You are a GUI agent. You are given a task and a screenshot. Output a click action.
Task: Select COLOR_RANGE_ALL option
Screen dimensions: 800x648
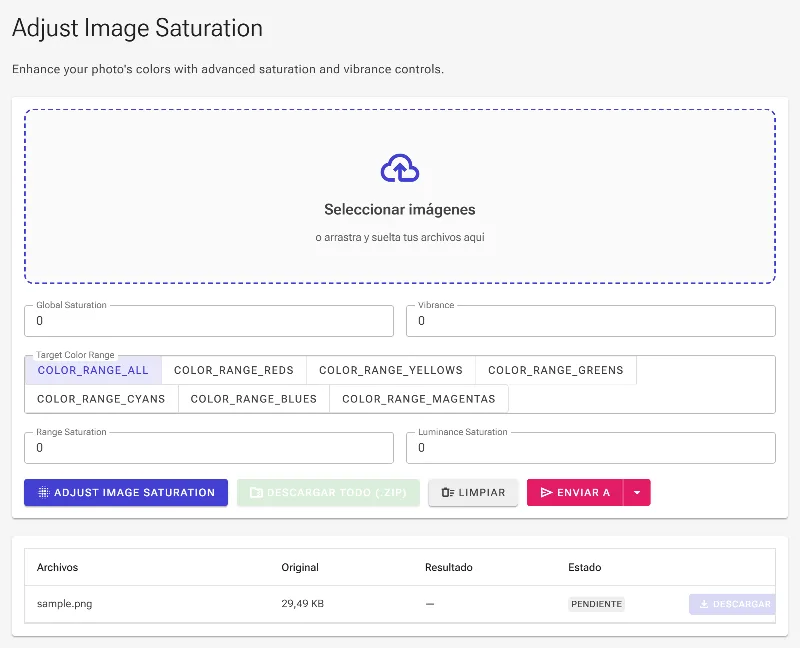93,370
